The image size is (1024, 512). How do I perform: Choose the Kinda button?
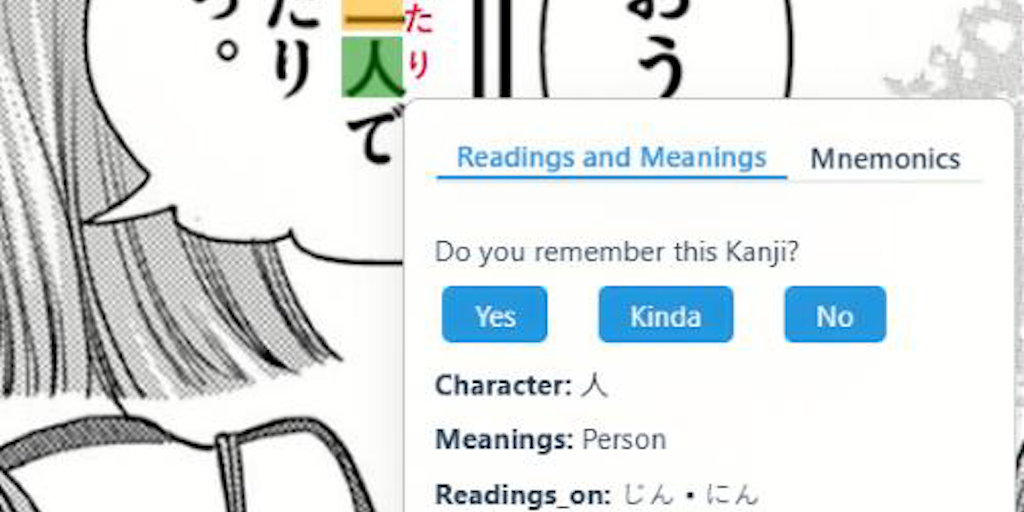coord(665,314)
